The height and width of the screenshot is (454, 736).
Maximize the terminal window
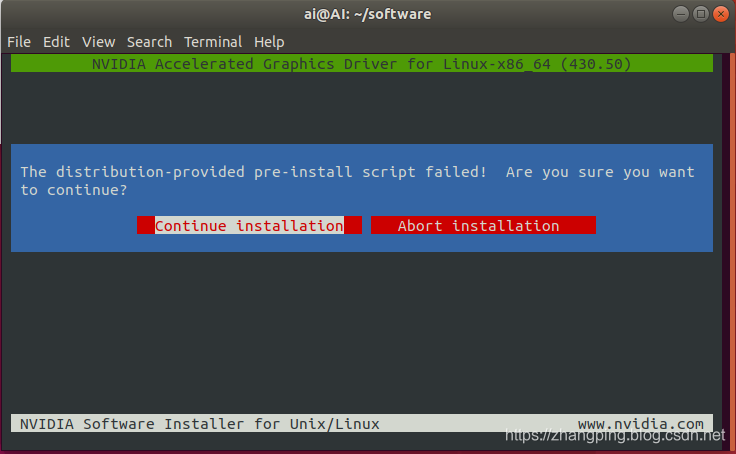701,14
